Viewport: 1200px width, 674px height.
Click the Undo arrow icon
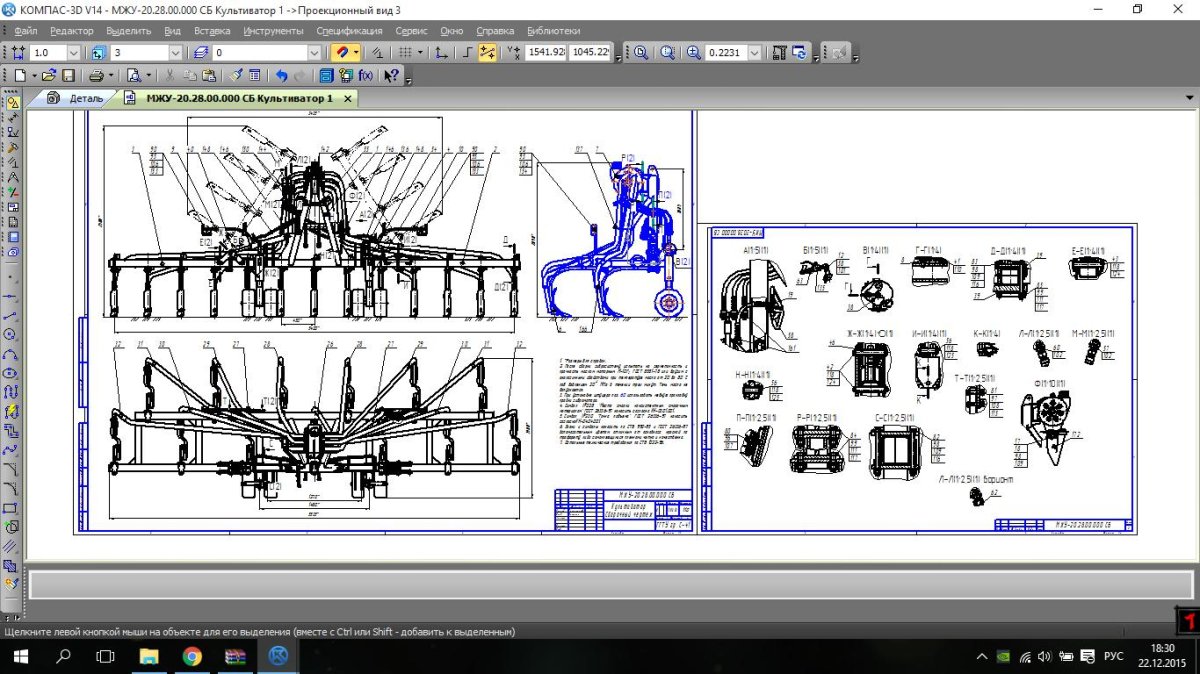coord(281,75)
